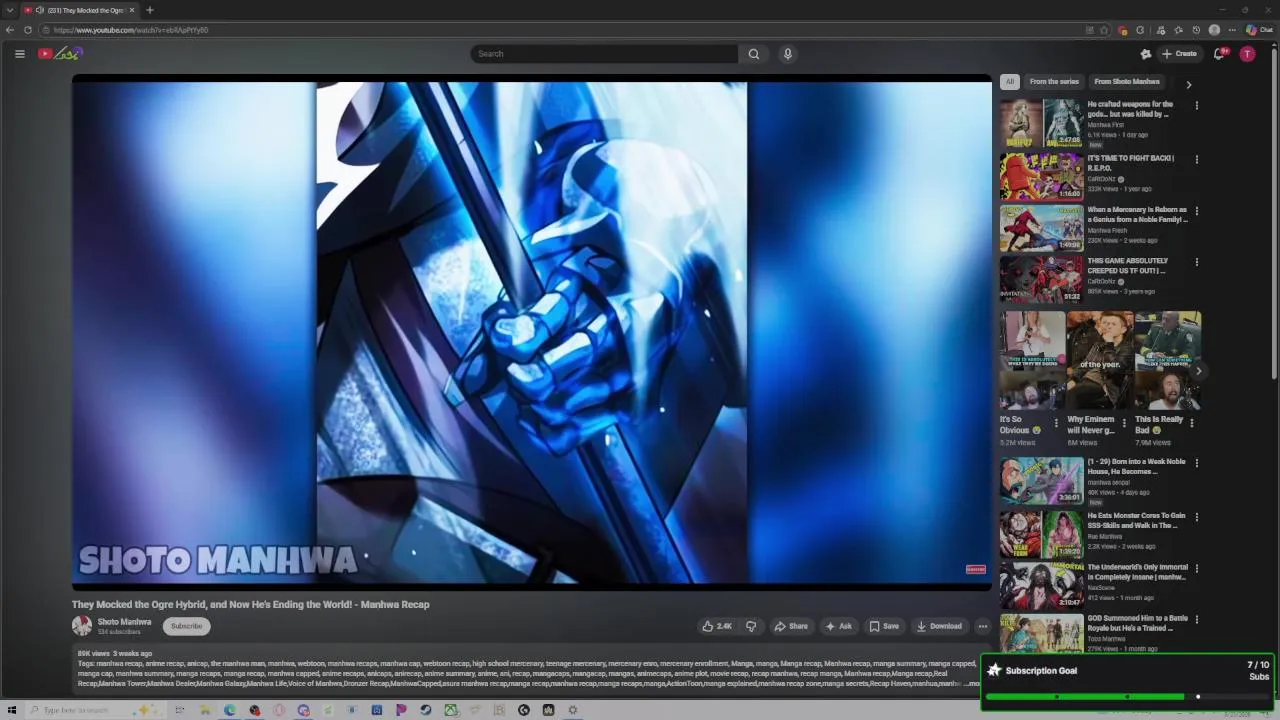The height and width of the screenshot is (720, 1280).
Task: Open more actions ellipsis below video
Action: pyautogui.click(x=983, y=626)
